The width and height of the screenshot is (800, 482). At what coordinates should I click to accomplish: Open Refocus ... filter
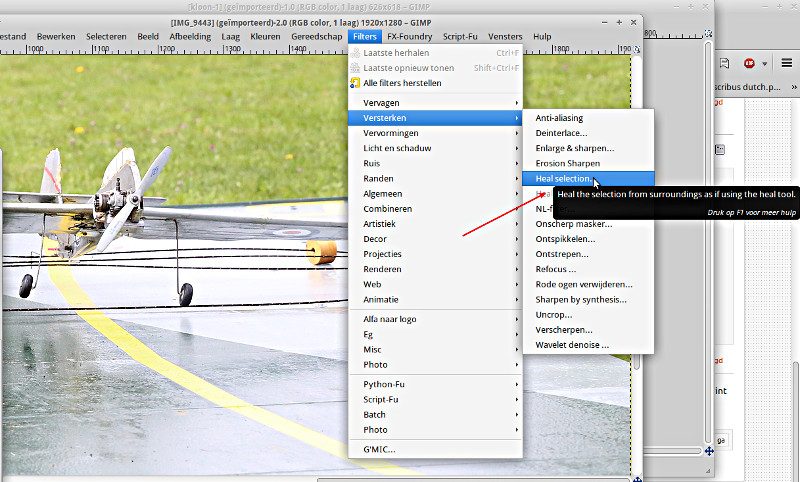(588, 269)
